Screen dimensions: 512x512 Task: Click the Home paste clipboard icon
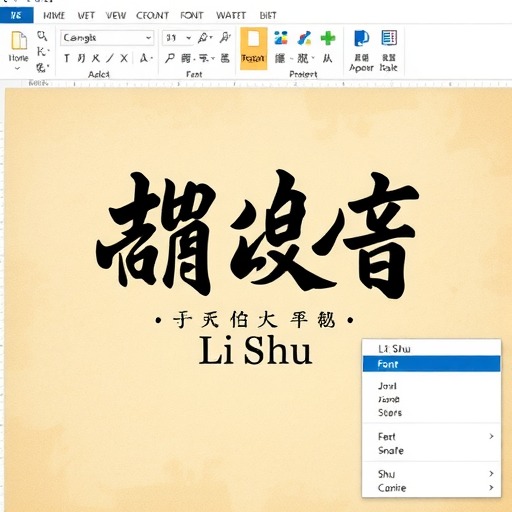coord(19,41)
